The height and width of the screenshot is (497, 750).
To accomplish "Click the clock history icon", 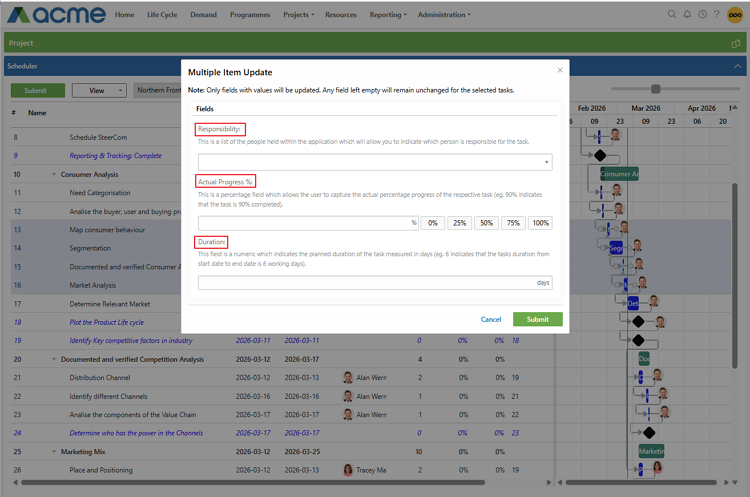I will 702,15.
